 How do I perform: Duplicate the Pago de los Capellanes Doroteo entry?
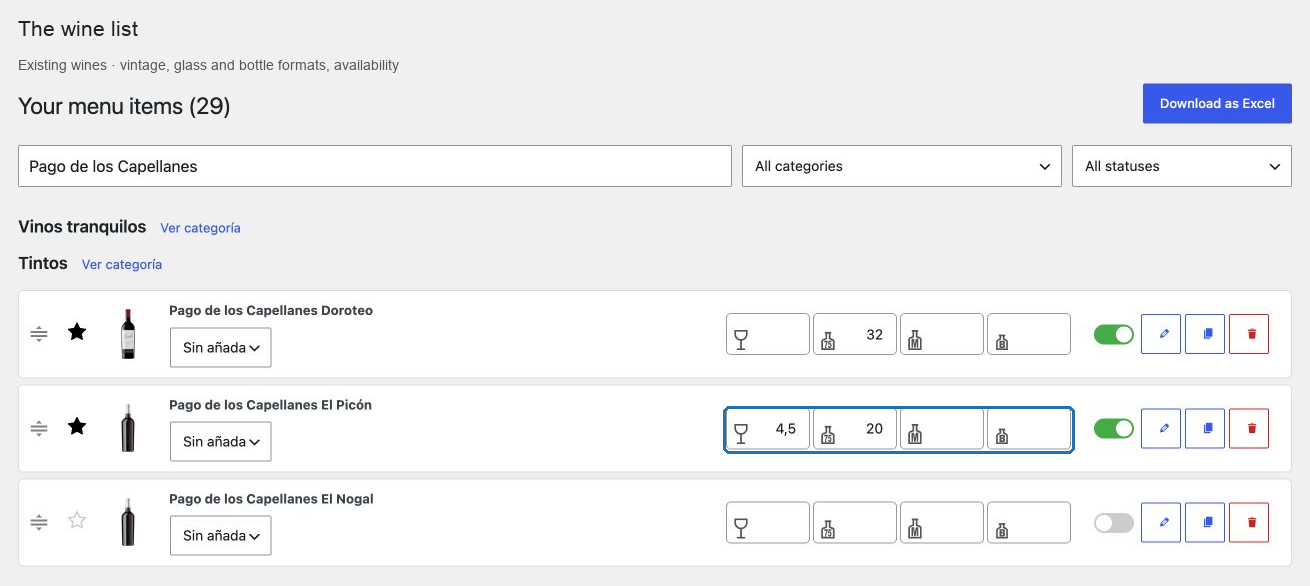1205,334
